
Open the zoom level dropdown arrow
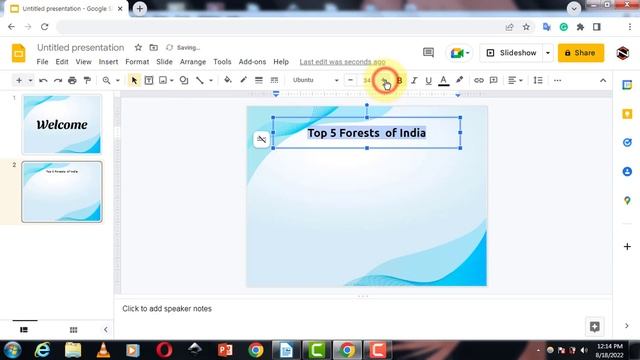tap(118, 80)
